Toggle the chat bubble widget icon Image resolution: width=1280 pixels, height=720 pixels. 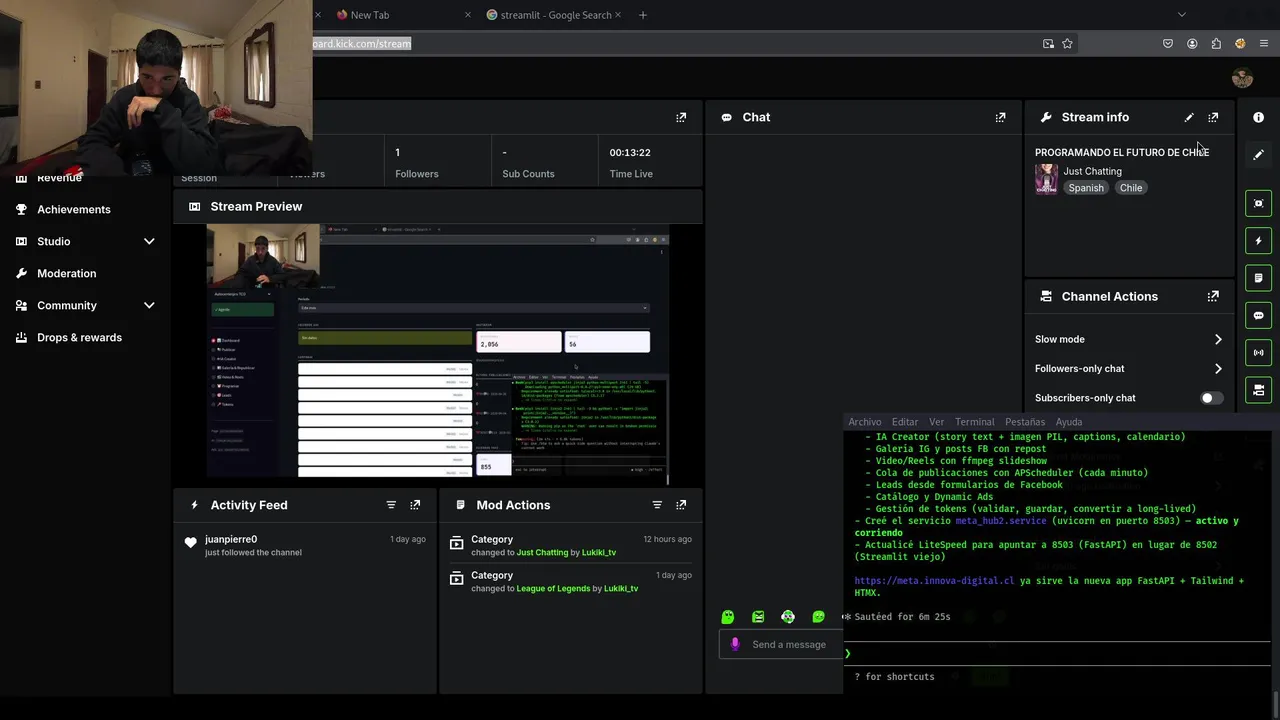tap(1258, 315)
